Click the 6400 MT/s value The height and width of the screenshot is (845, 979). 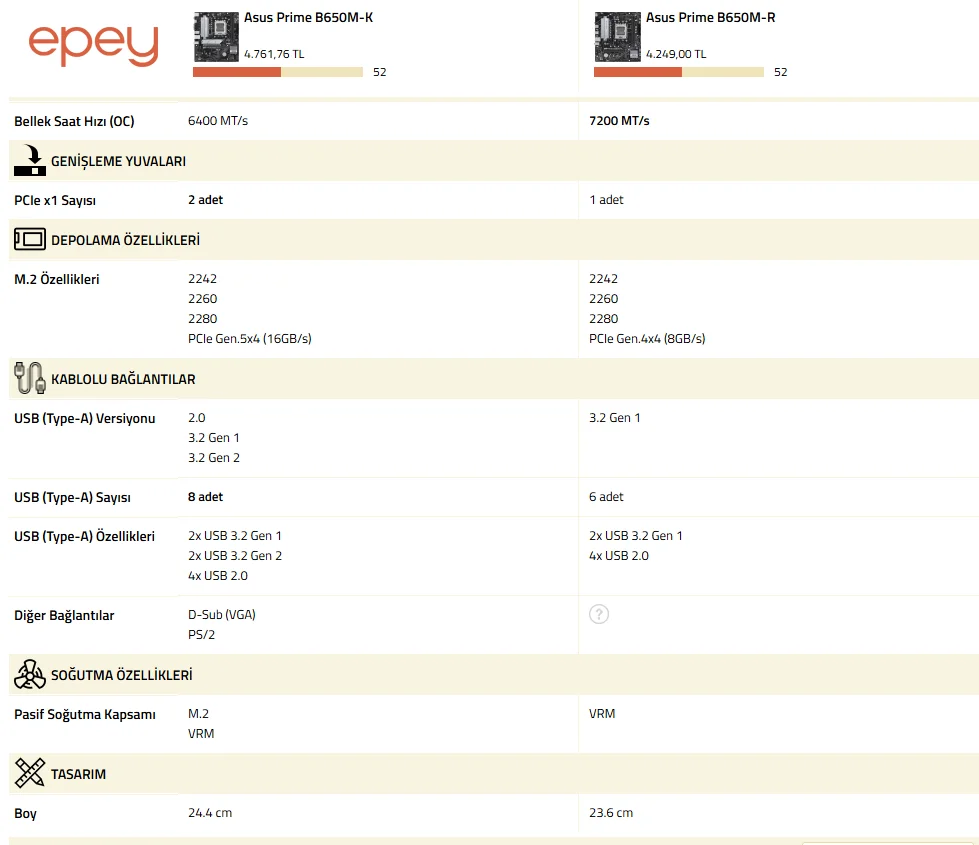218,121
